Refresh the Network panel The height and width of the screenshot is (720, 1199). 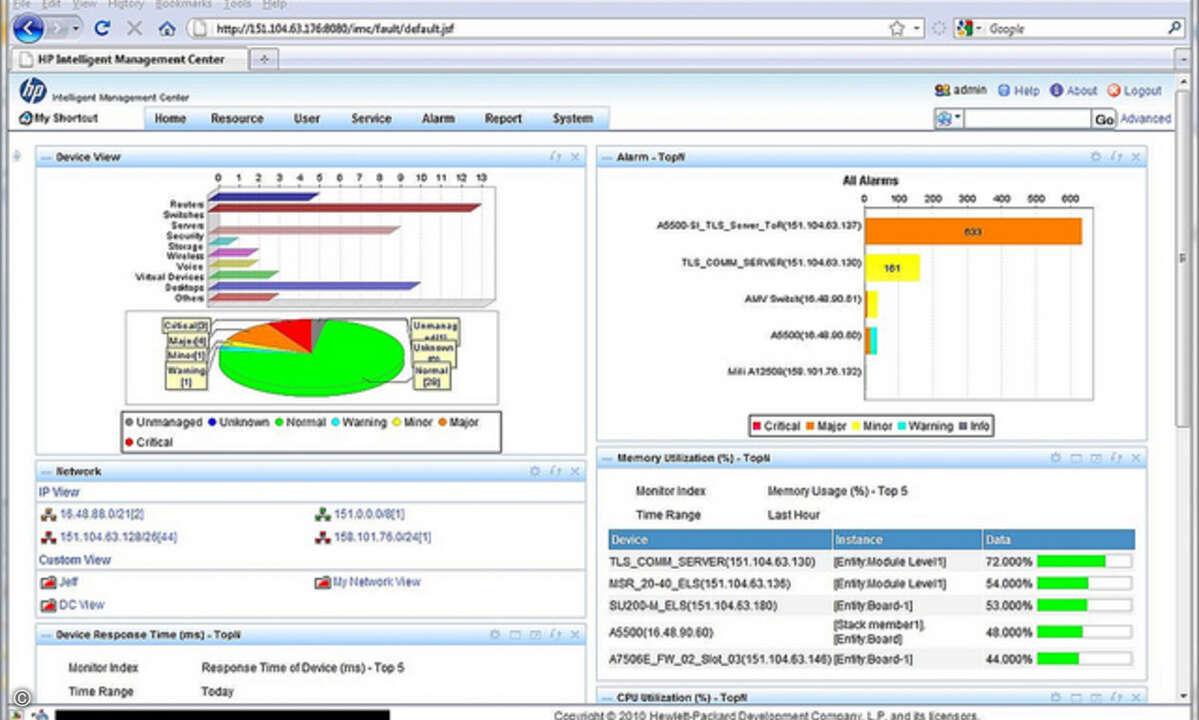tap(555, 471)
